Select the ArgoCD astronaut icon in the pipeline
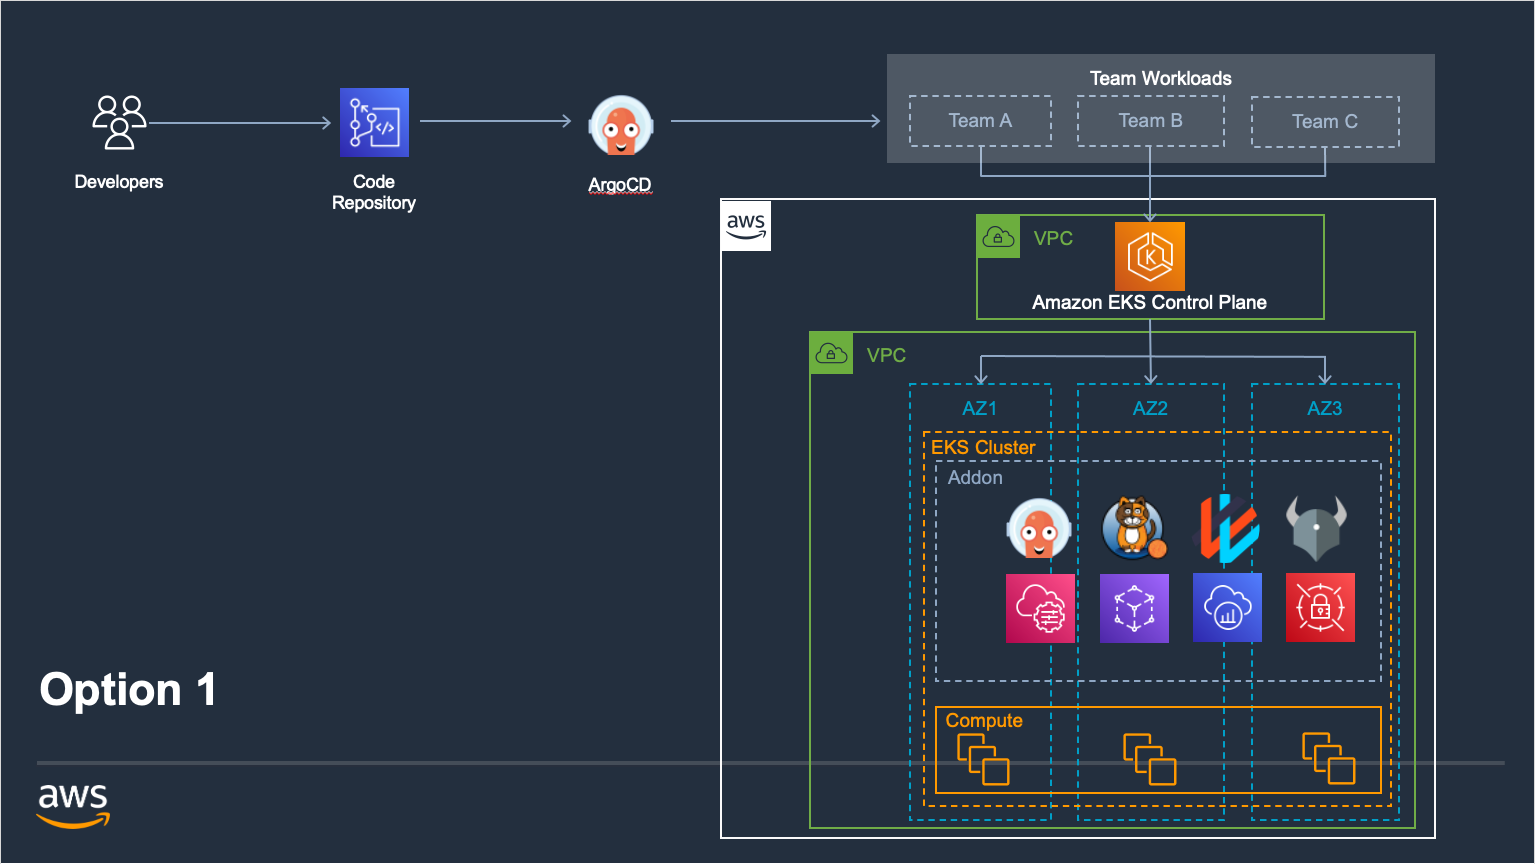Image resolution: width=1535 pixels, height=864 pixels. pyautogui.click(x=620, y=124)
